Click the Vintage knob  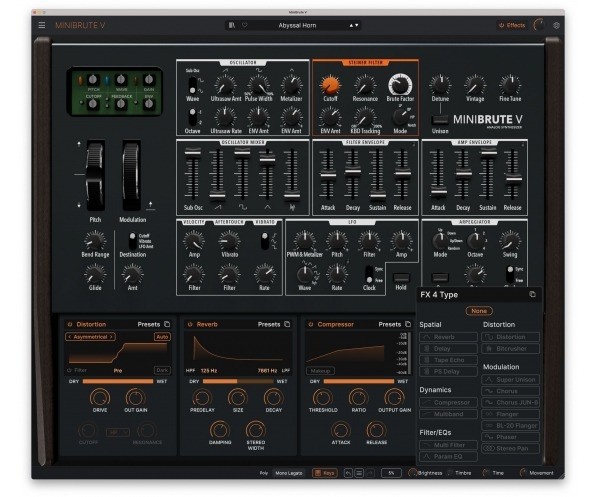pyautogui.click(x=475, y=85)
